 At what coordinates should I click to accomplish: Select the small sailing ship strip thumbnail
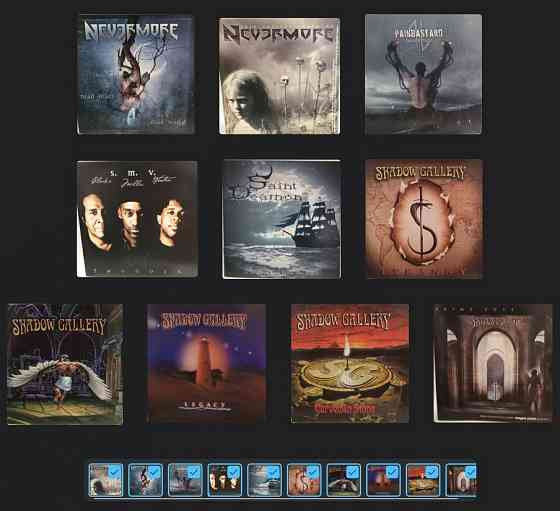264,480
